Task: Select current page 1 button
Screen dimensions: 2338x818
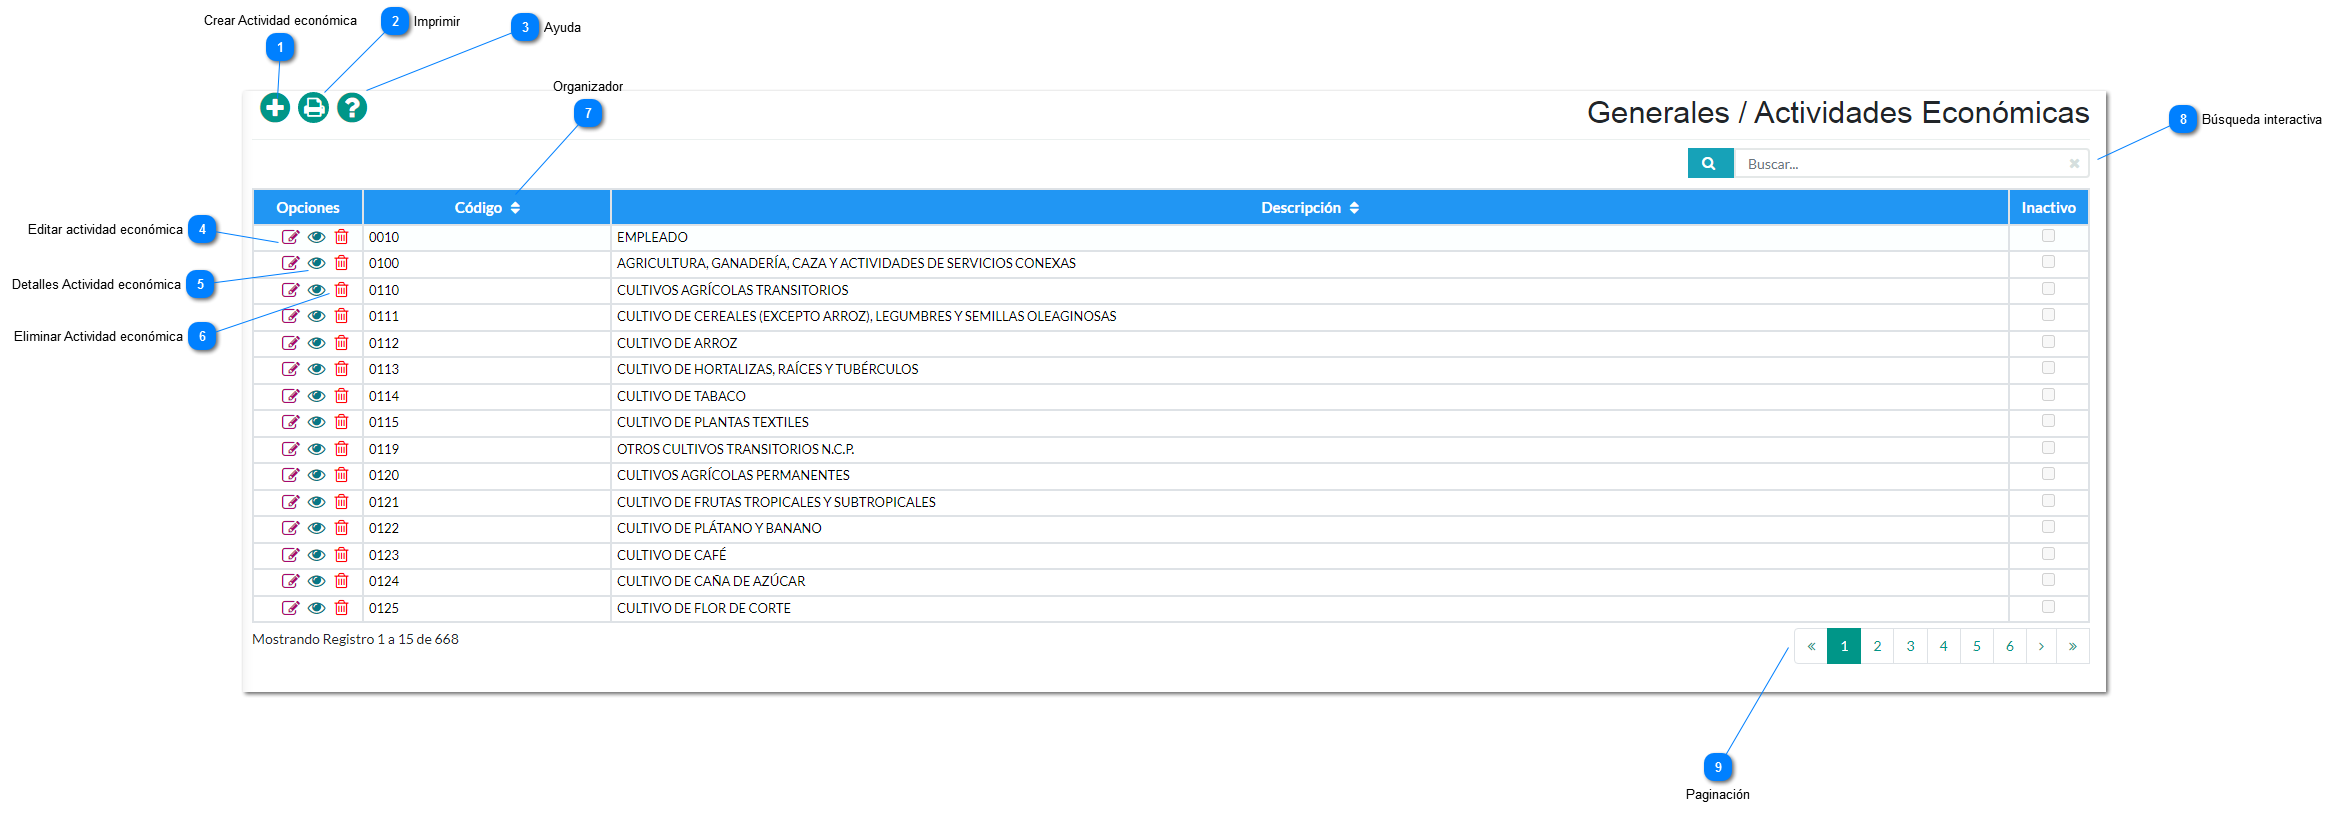Action: [1844, 646]
